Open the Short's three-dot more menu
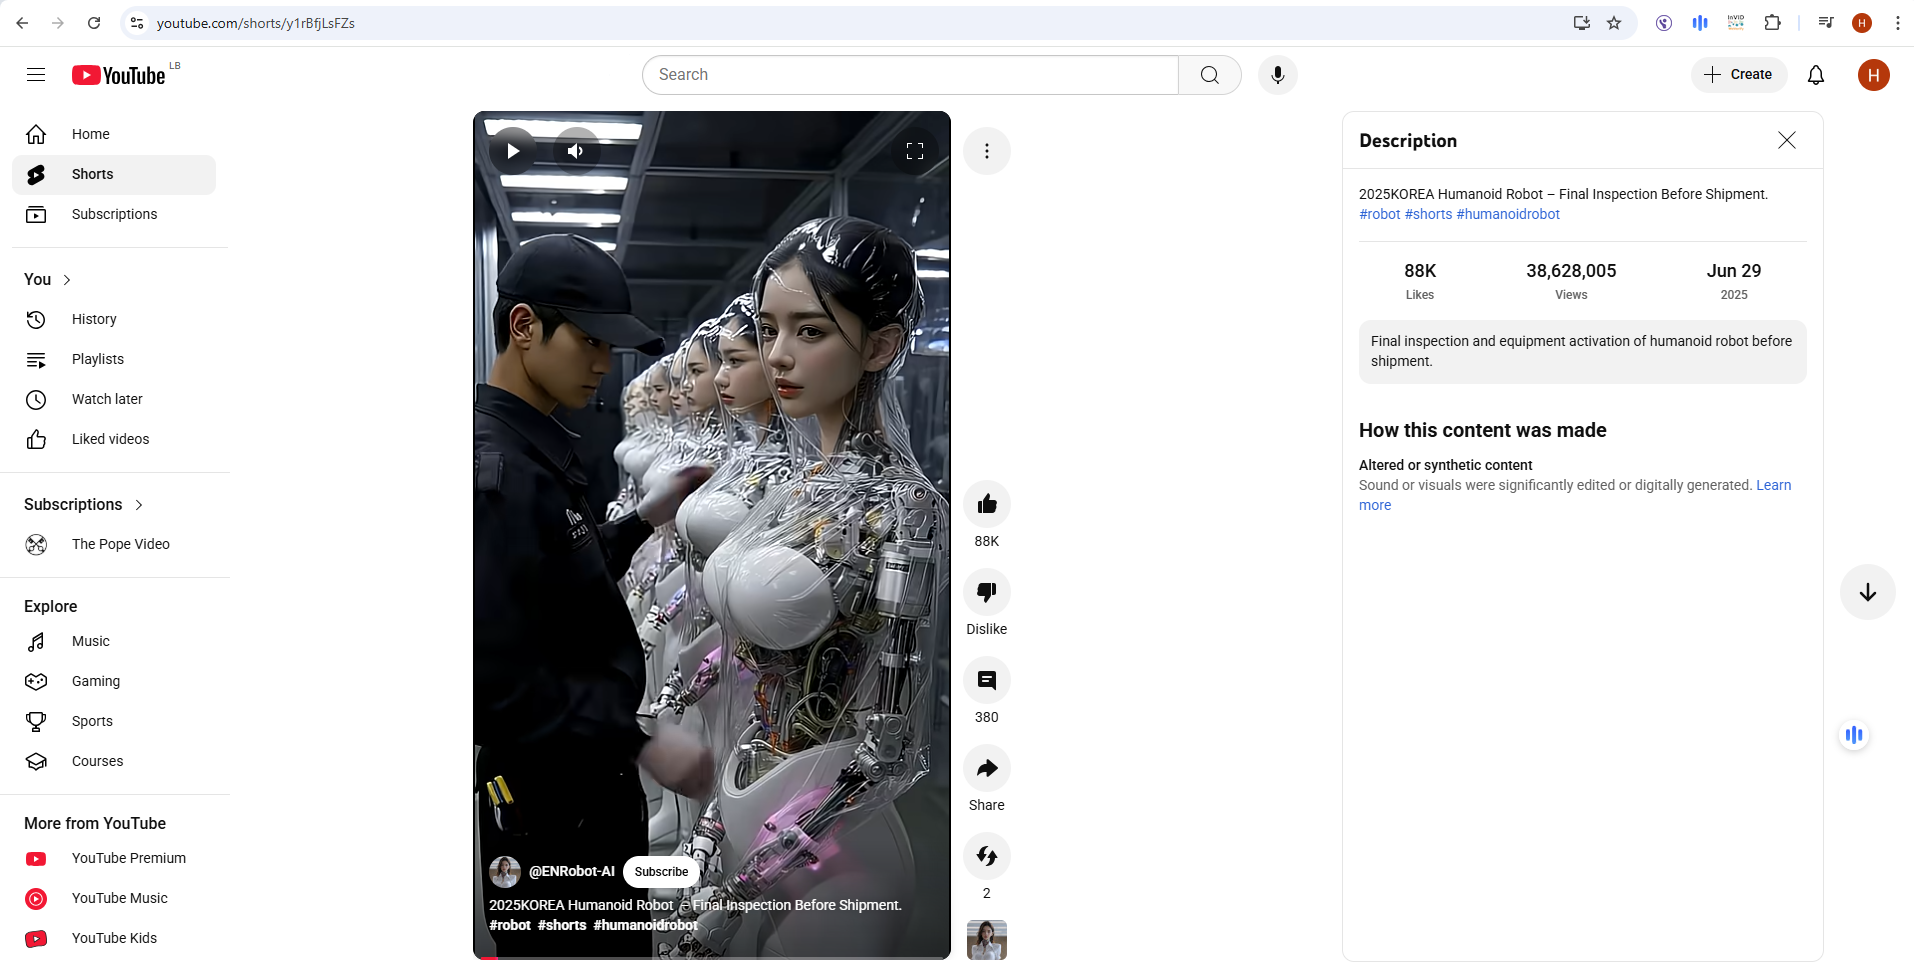Screen dimensions: 1914x967 (987, 151)
